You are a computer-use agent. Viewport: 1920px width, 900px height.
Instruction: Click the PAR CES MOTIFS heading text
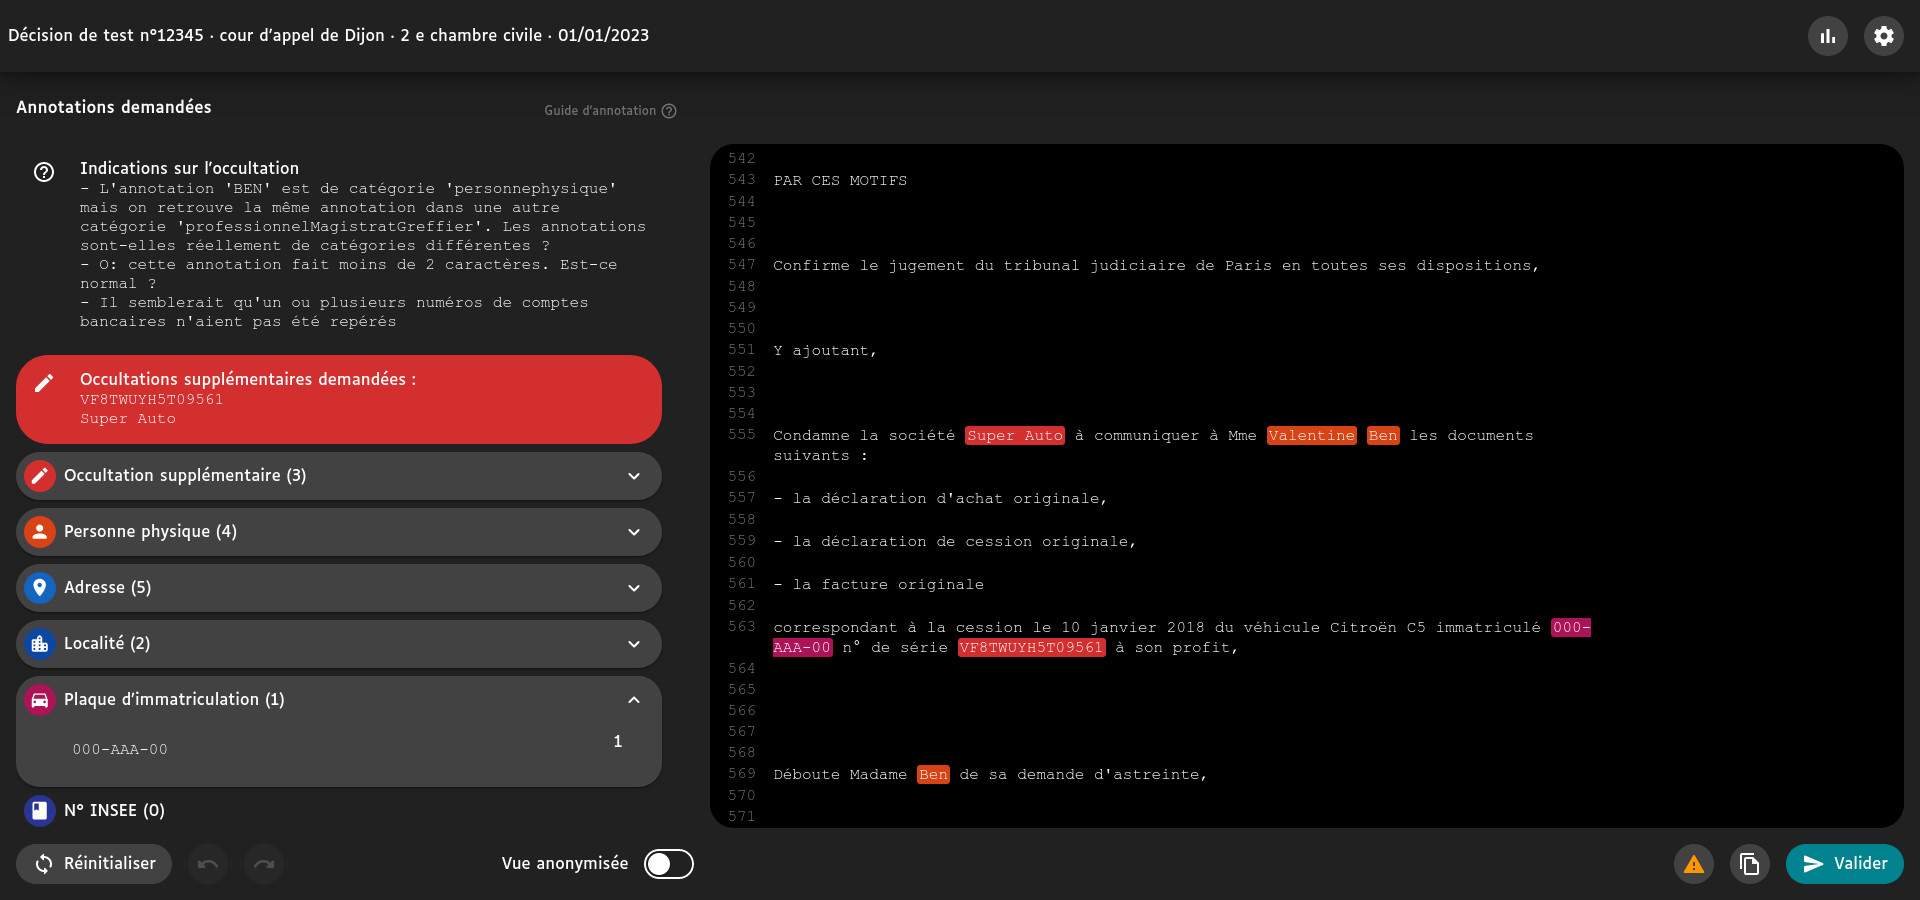pos(840,181)
